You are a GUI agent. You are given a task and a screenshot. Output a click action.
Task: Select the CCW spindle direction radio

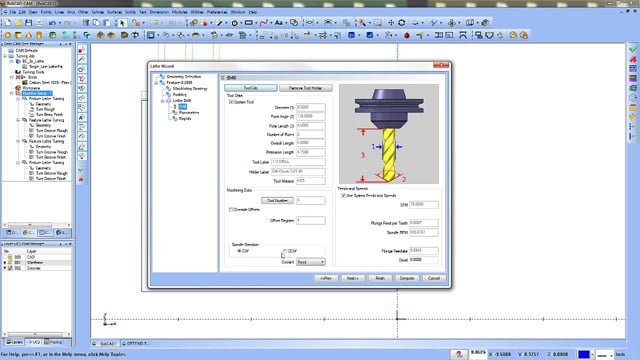coord(285,251)
